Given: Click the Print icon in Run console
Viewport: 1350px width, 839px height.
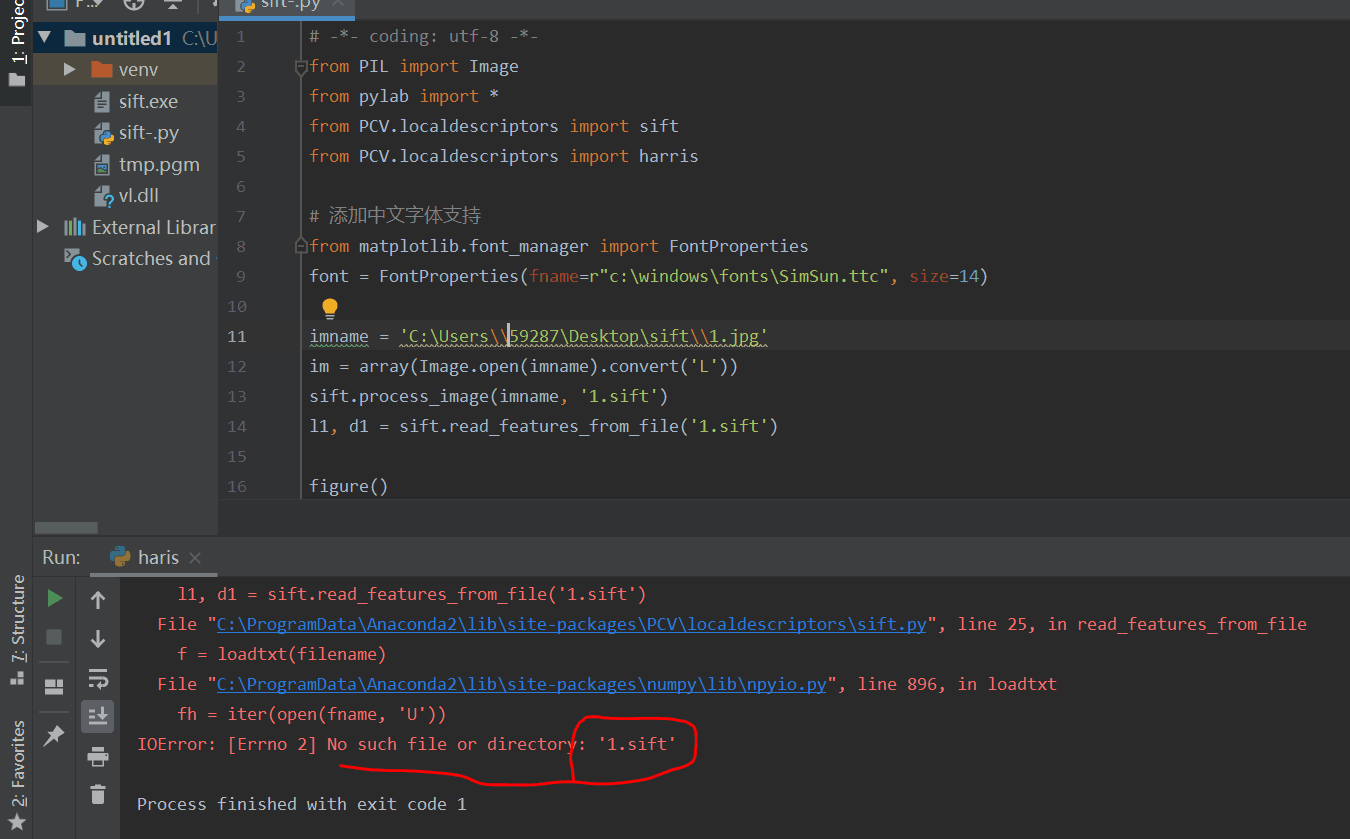Looking at the screenshot, I should point(98,757).
